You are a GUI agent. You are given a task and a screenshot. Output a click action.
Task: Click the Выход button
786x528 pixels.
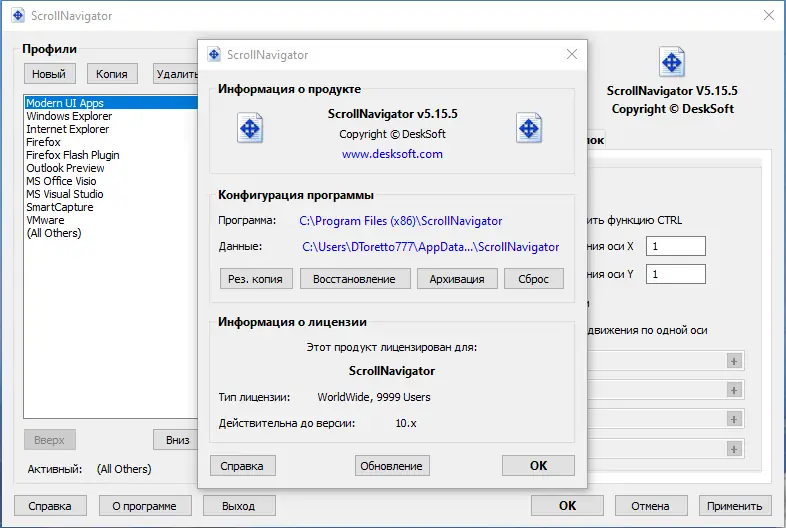coord(239,506)
